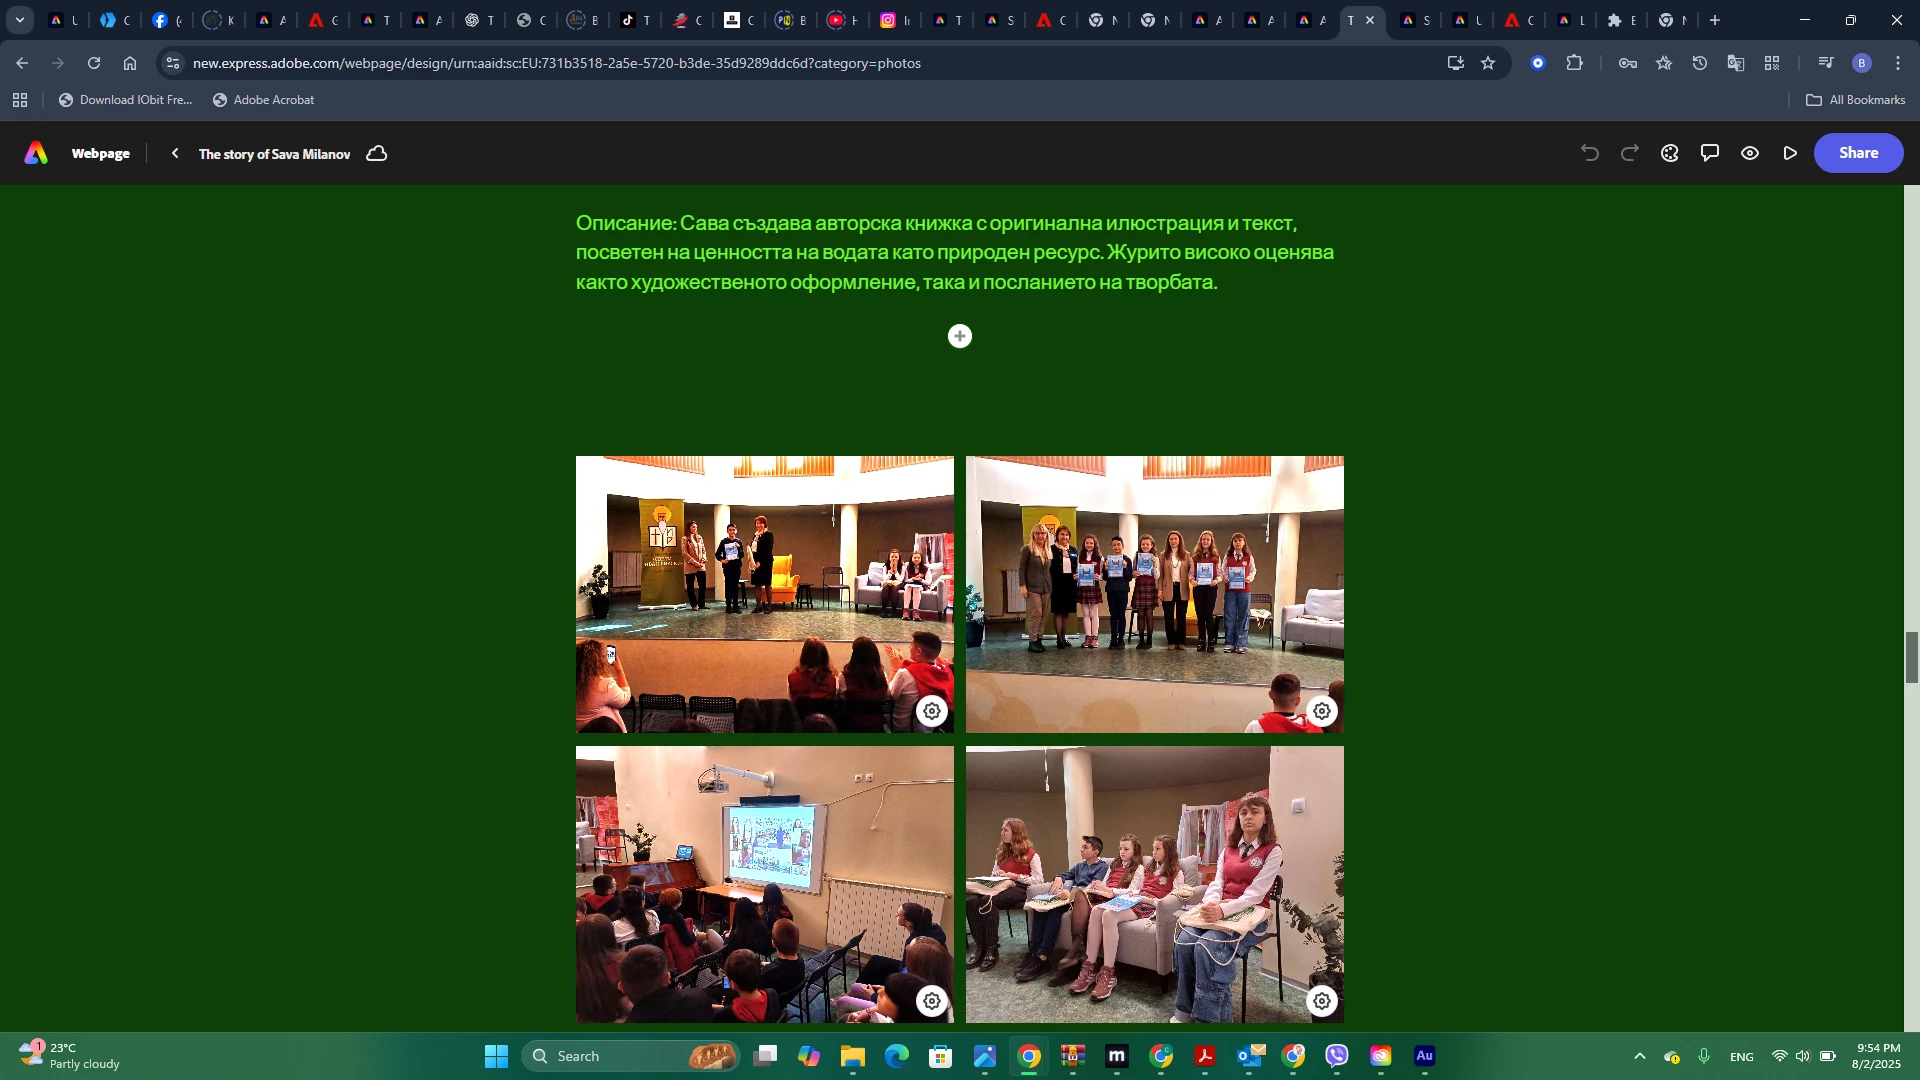Click the Bulgarian description text block

pyautogui.click(x=955, y=252)
